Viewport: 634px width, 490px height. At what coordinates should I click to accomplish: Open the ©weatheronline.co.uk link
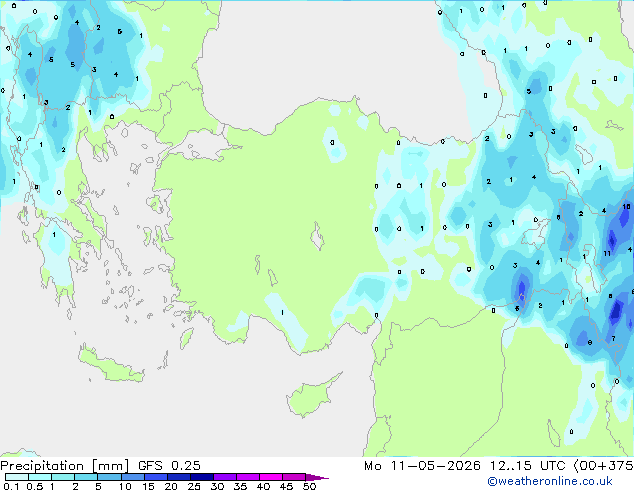pyautogui.click(x=549, y=481)
